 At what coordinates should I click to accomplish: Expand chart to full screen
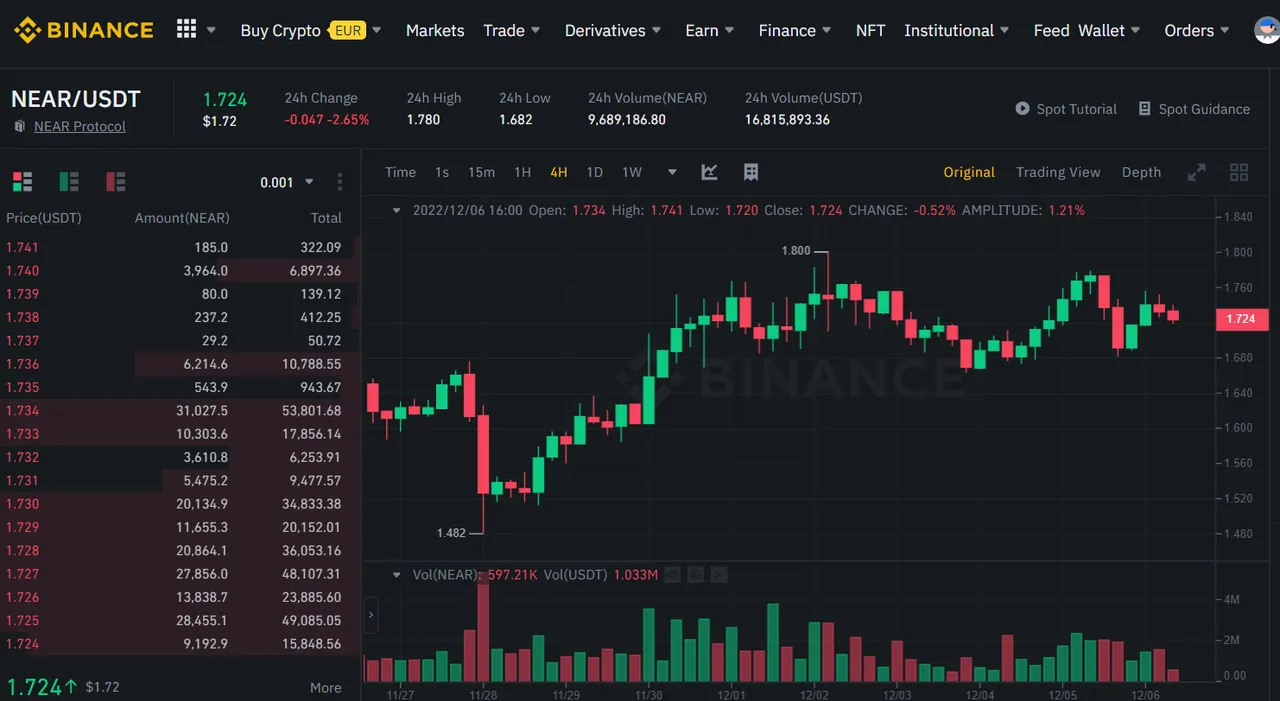(x=1196, y=172)
